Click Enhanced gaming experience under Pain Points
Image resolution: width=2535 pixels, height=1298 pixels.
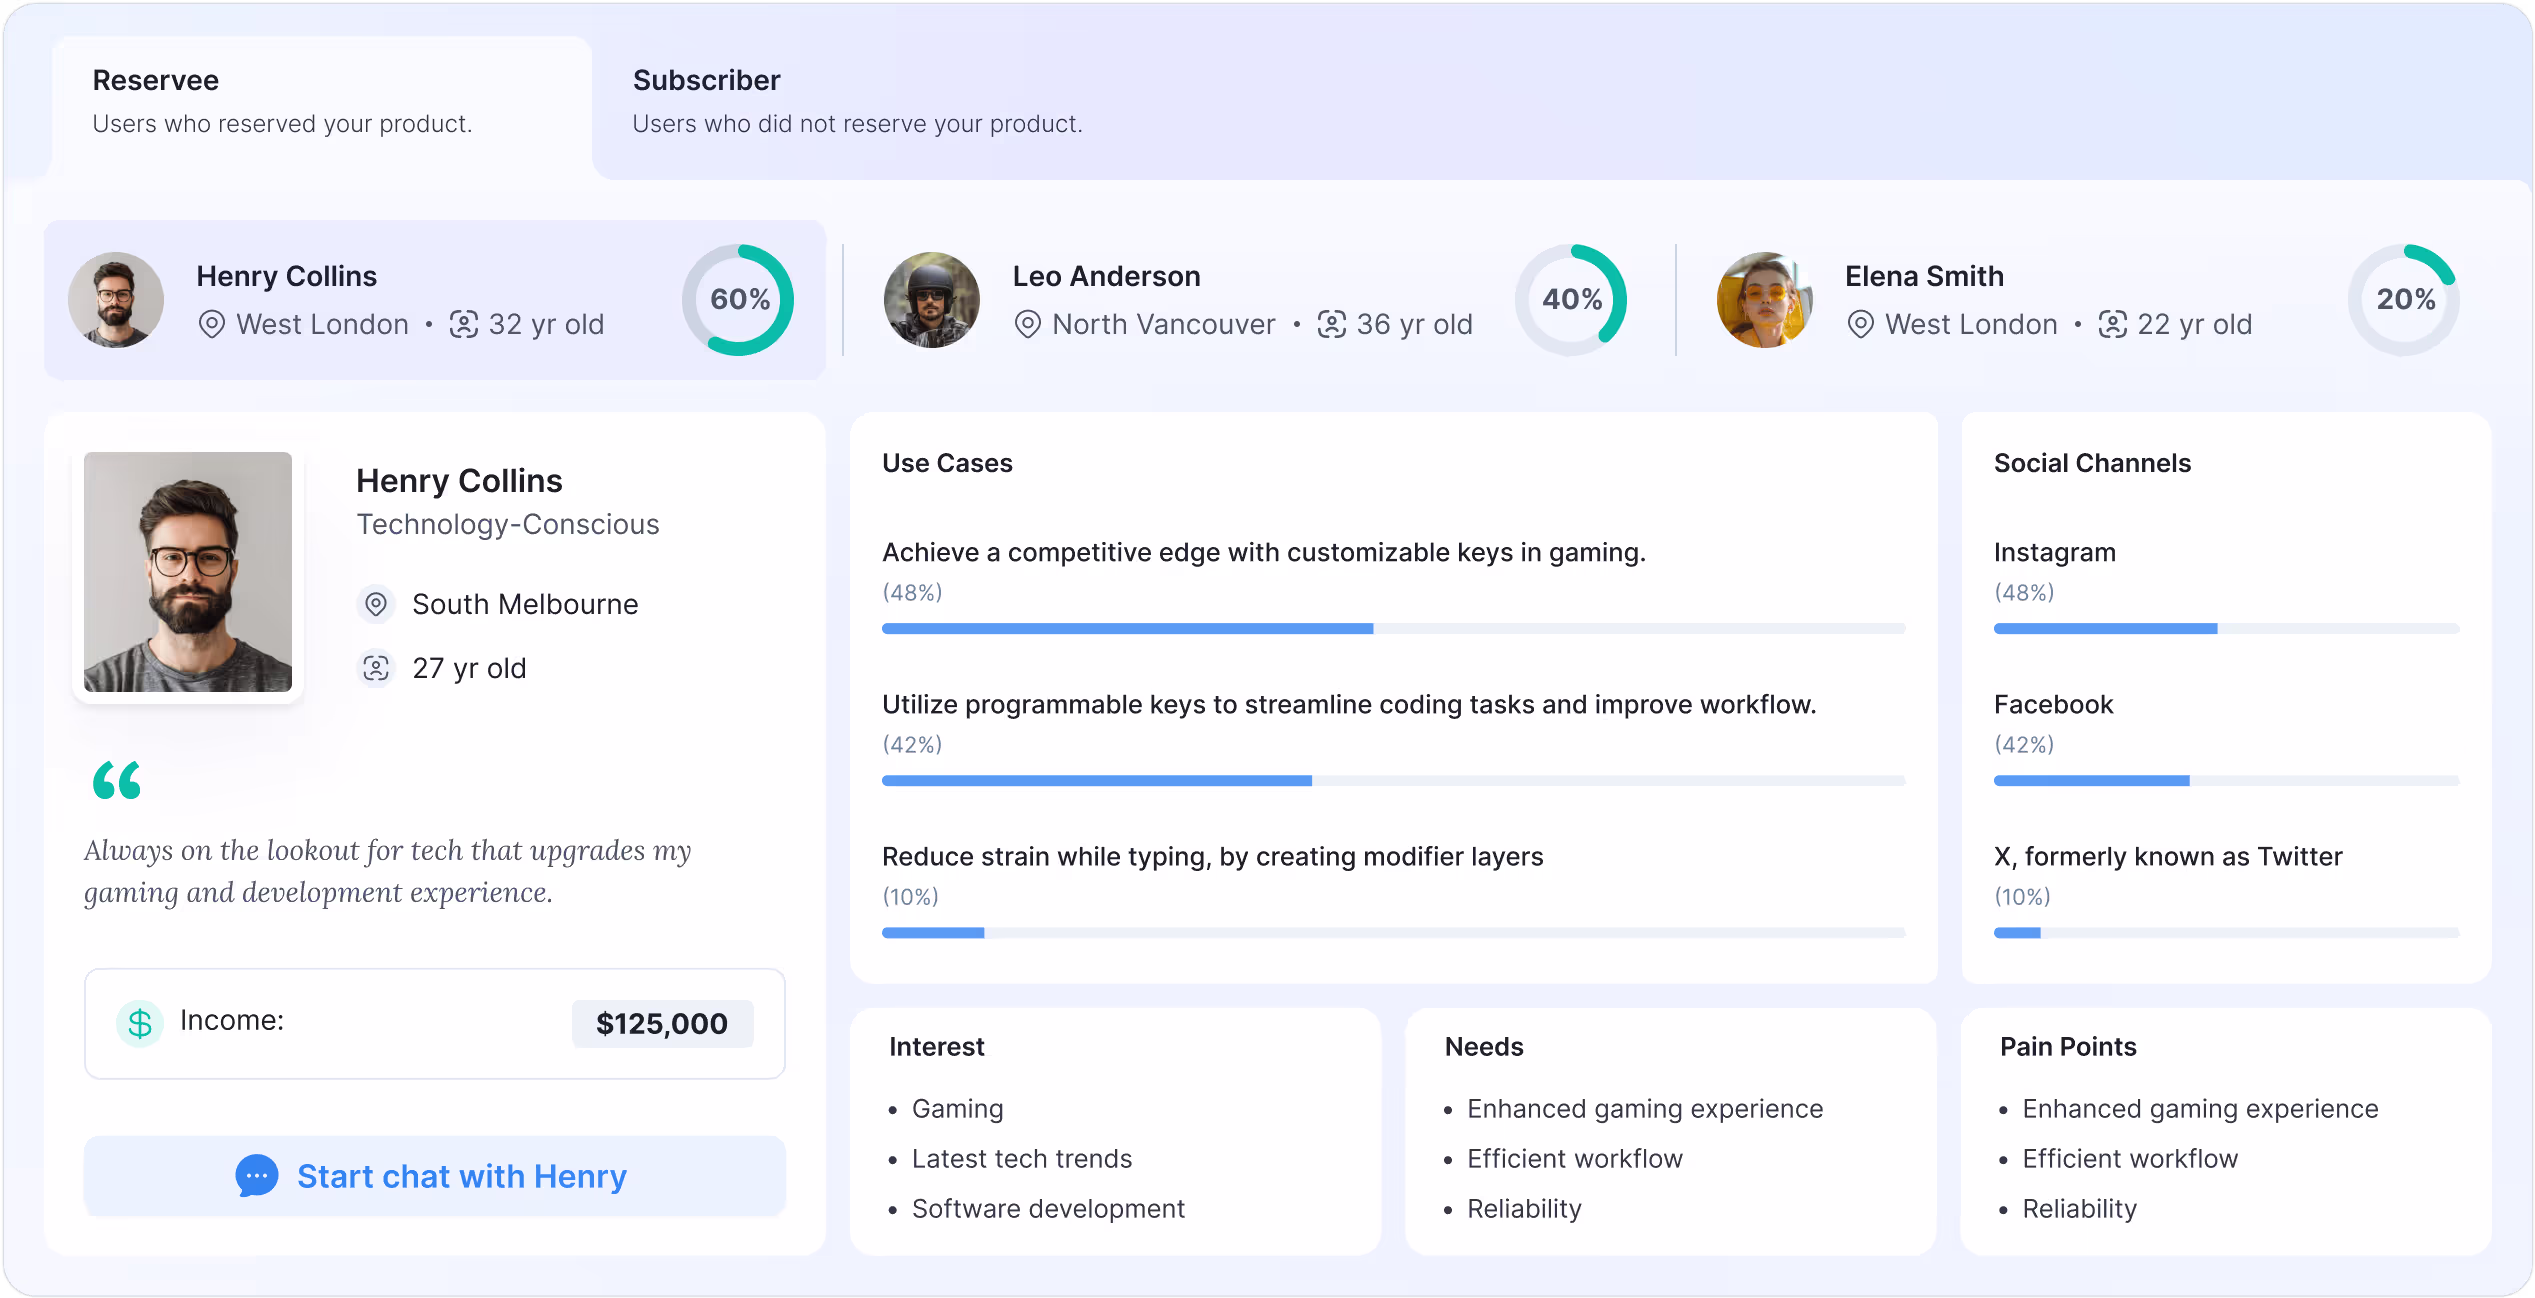click(2200, 1108)
